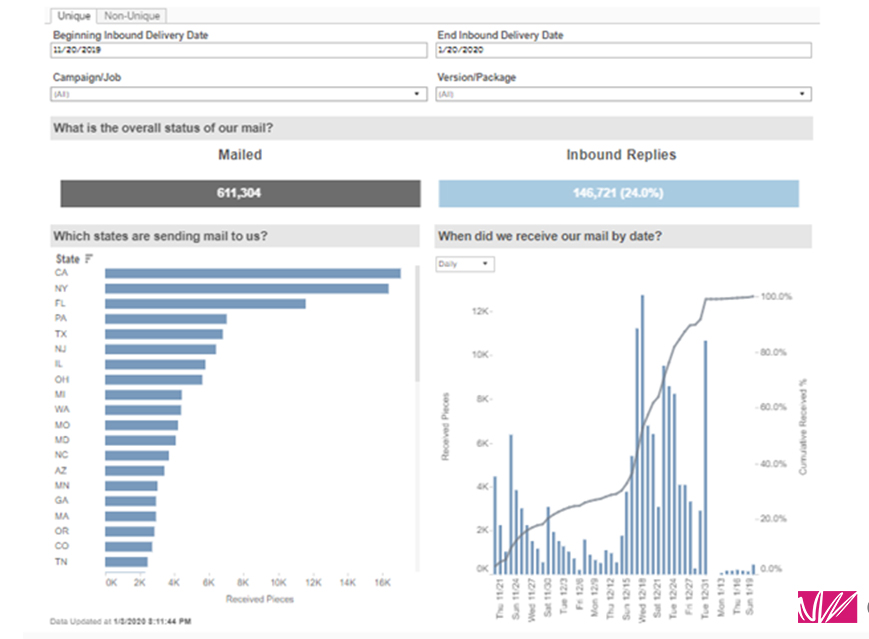Select the MO state bar

141,425
